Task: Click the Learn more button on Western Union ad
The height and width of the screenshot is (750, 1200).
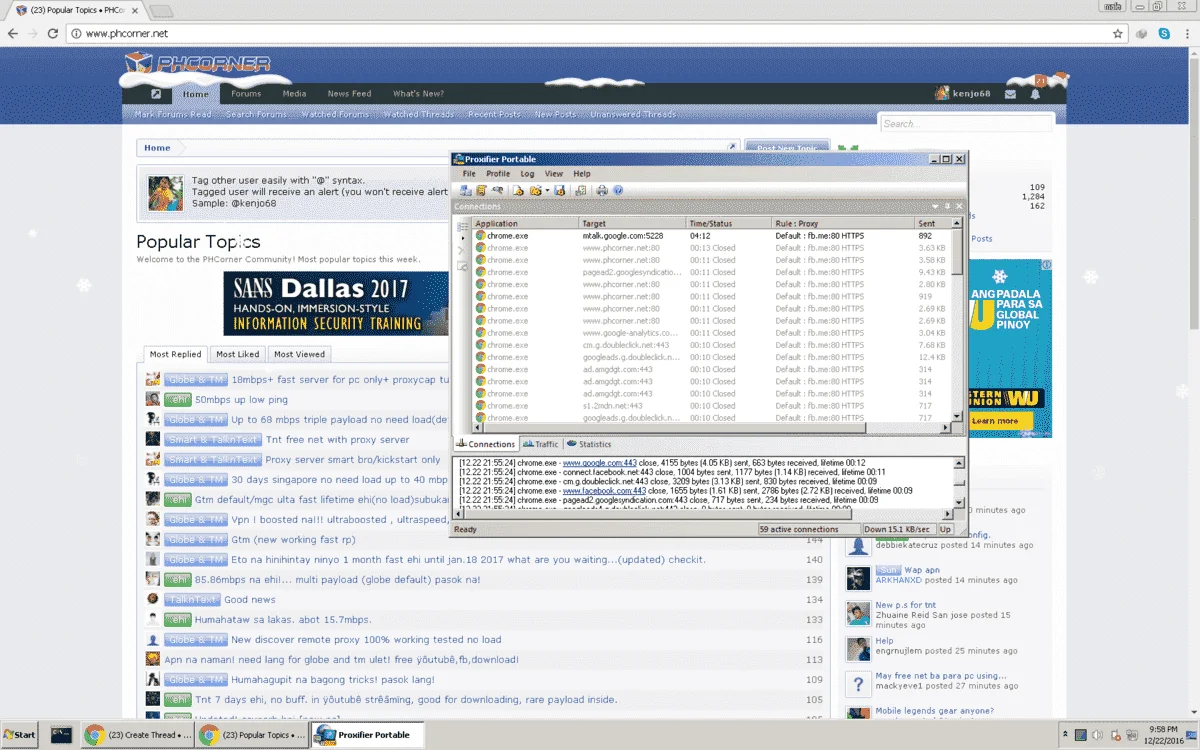Action: click(994, 421)
